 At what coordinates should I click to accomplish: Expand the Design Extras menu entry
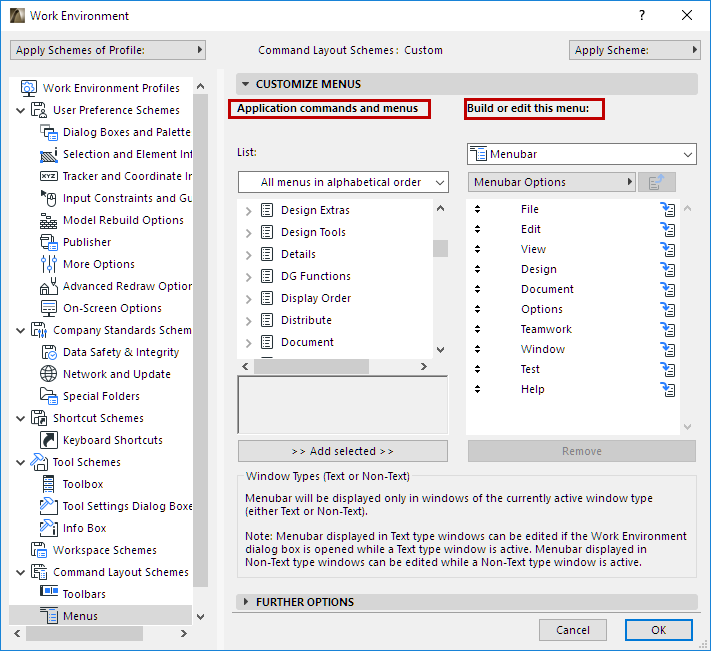coord(248,211)
